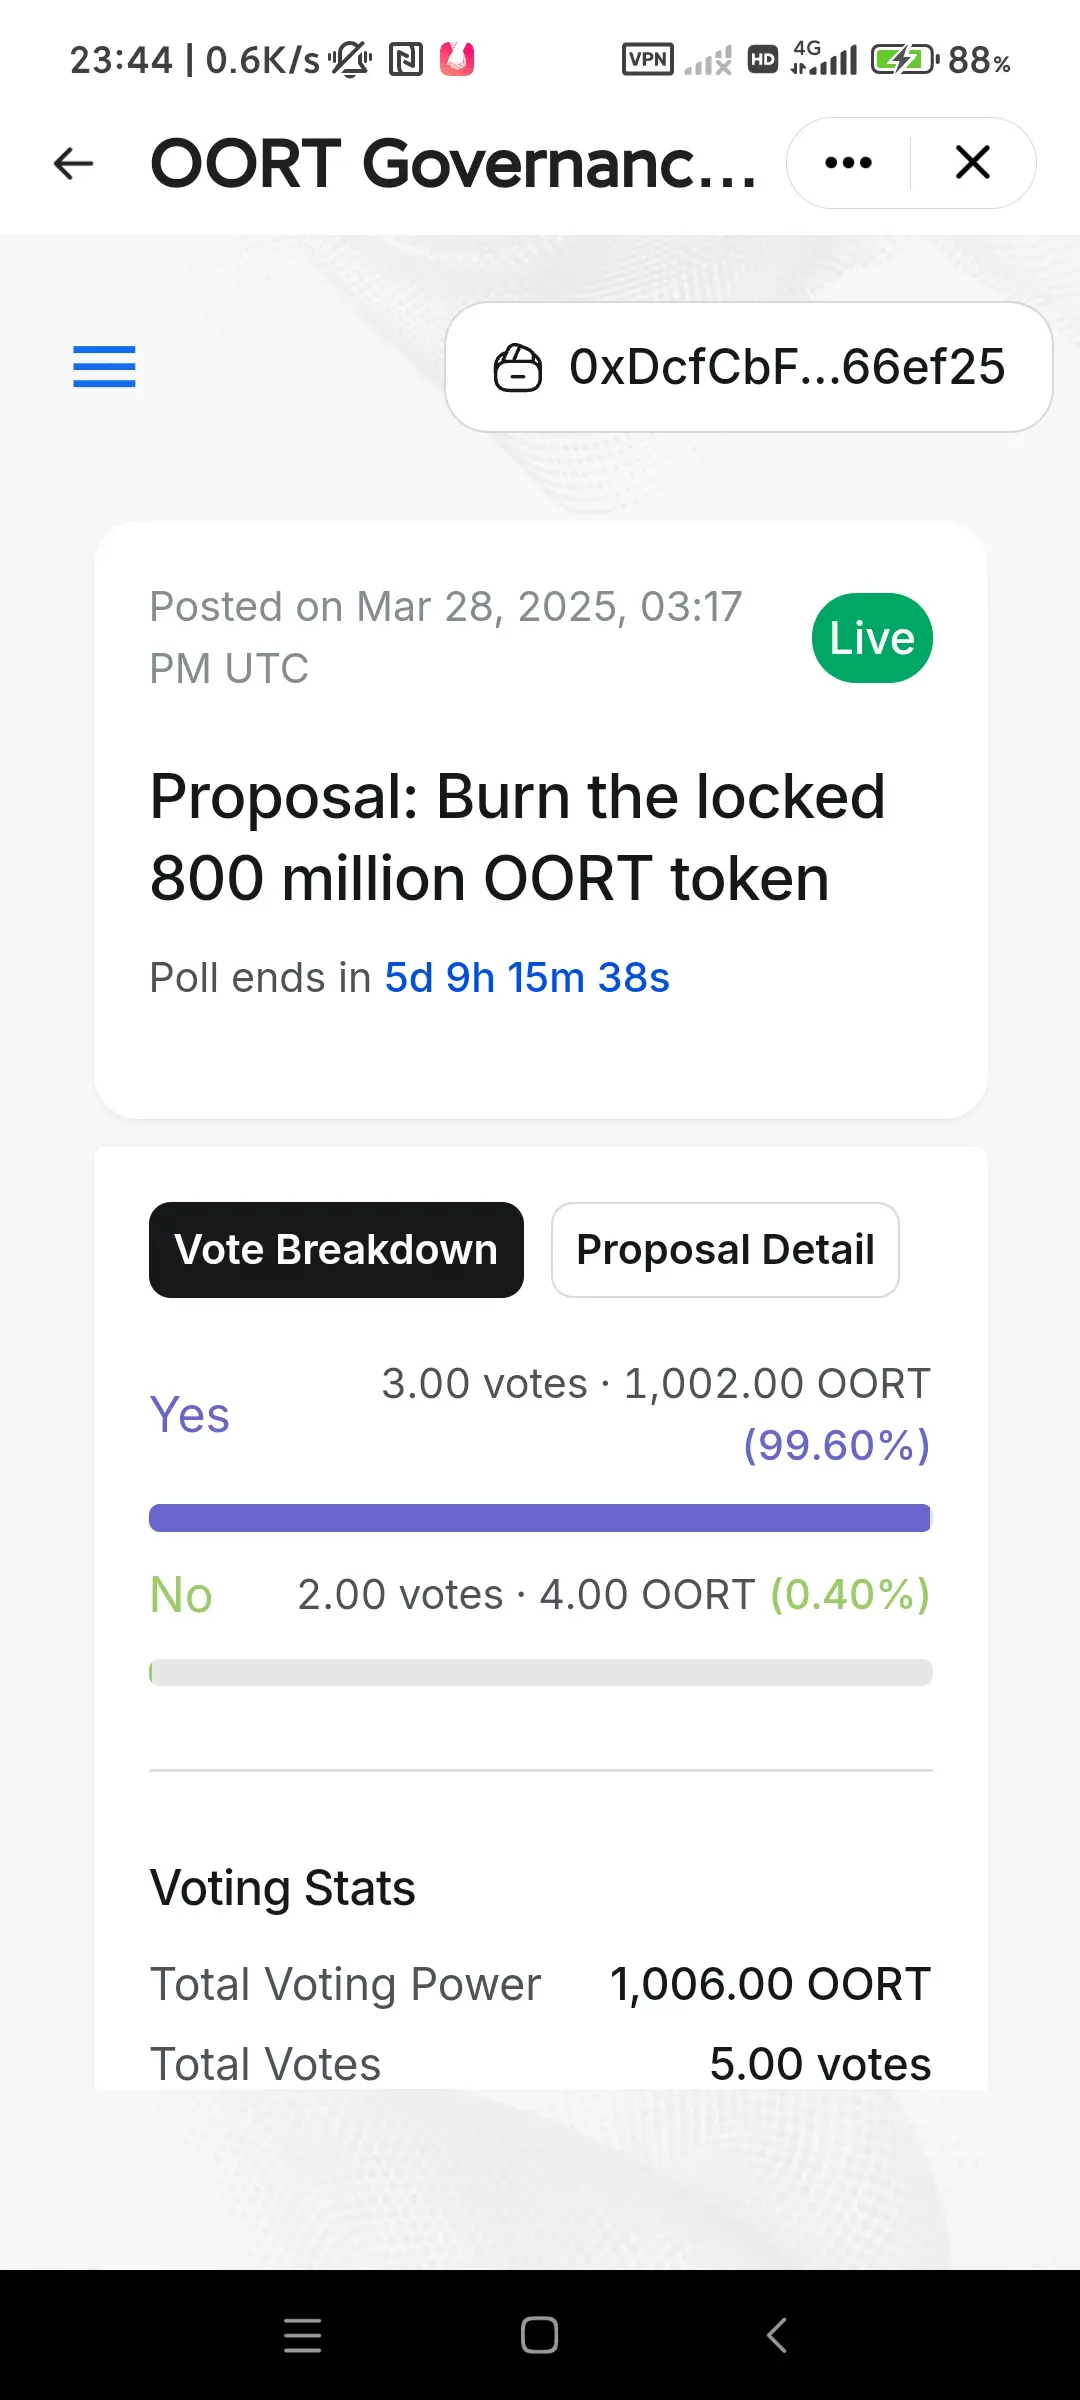
Task: Tap the Total Voting Power value
Action: click(771, 1984)
